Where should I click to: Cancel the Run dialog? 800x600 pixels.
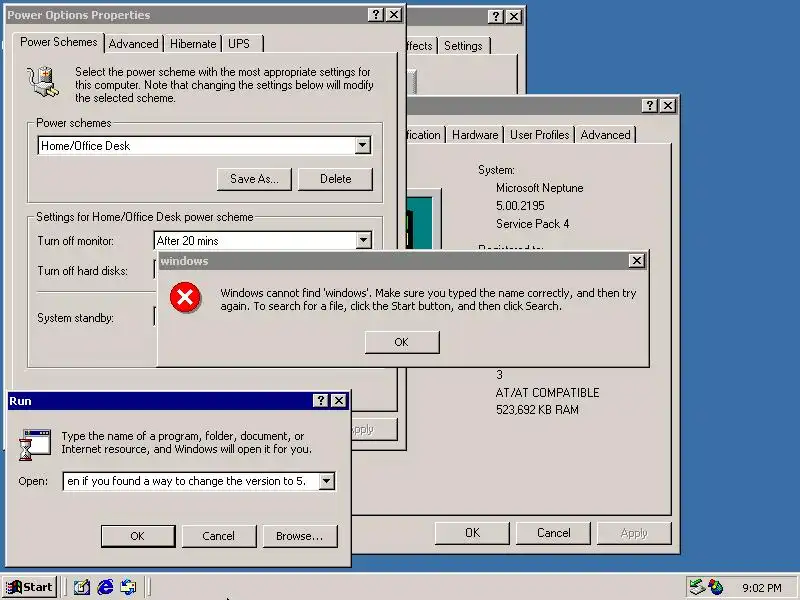pyautogui.click(x=218, y=536)
